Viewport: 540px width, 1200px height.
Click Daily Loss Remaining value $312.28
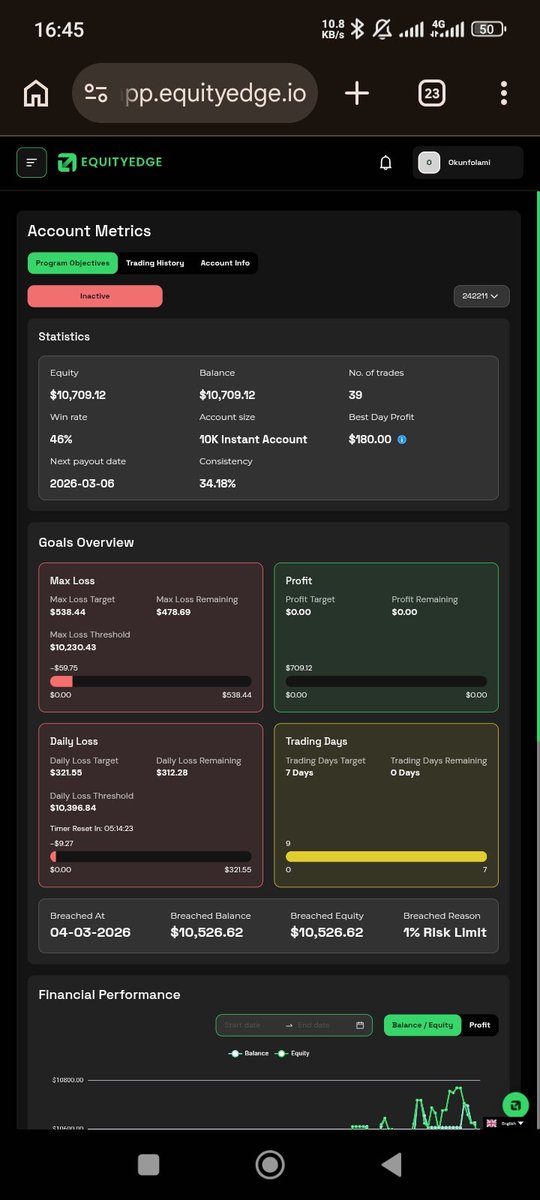[x=172, y=772]
